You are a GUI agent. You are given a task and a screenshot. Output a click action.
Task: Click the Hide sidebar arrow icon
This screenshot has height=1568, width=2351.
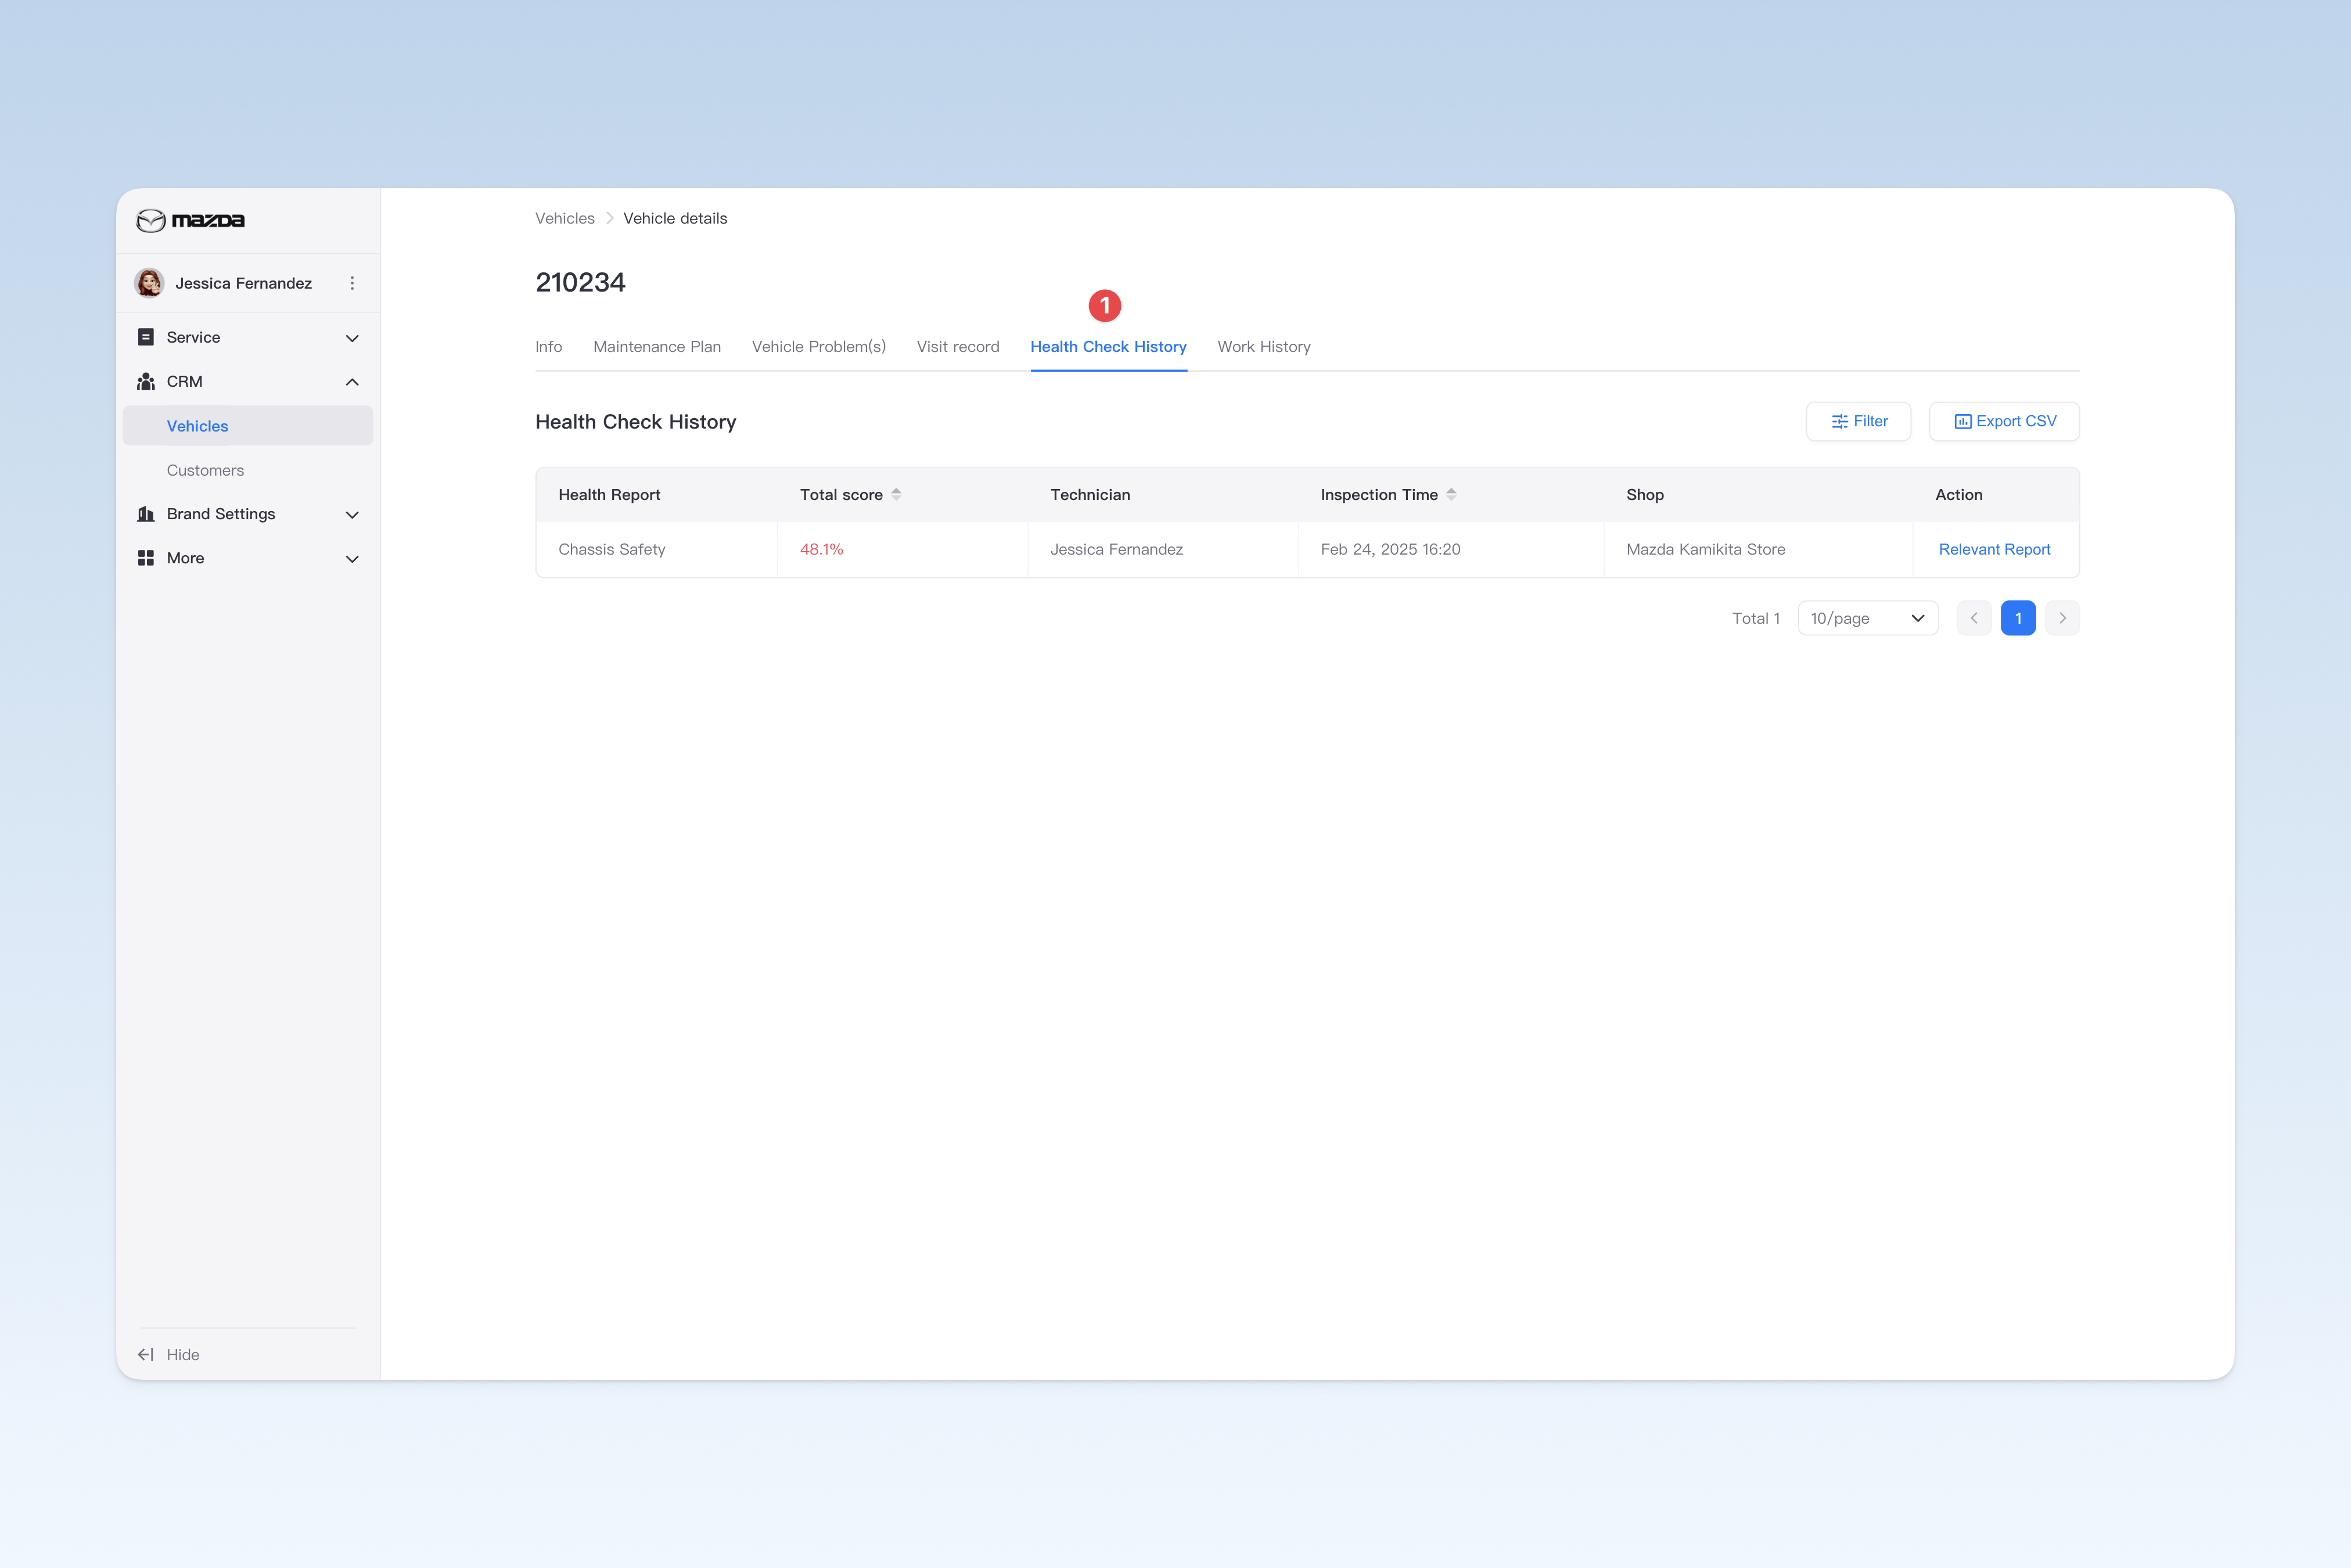[x=146, y=1354]
